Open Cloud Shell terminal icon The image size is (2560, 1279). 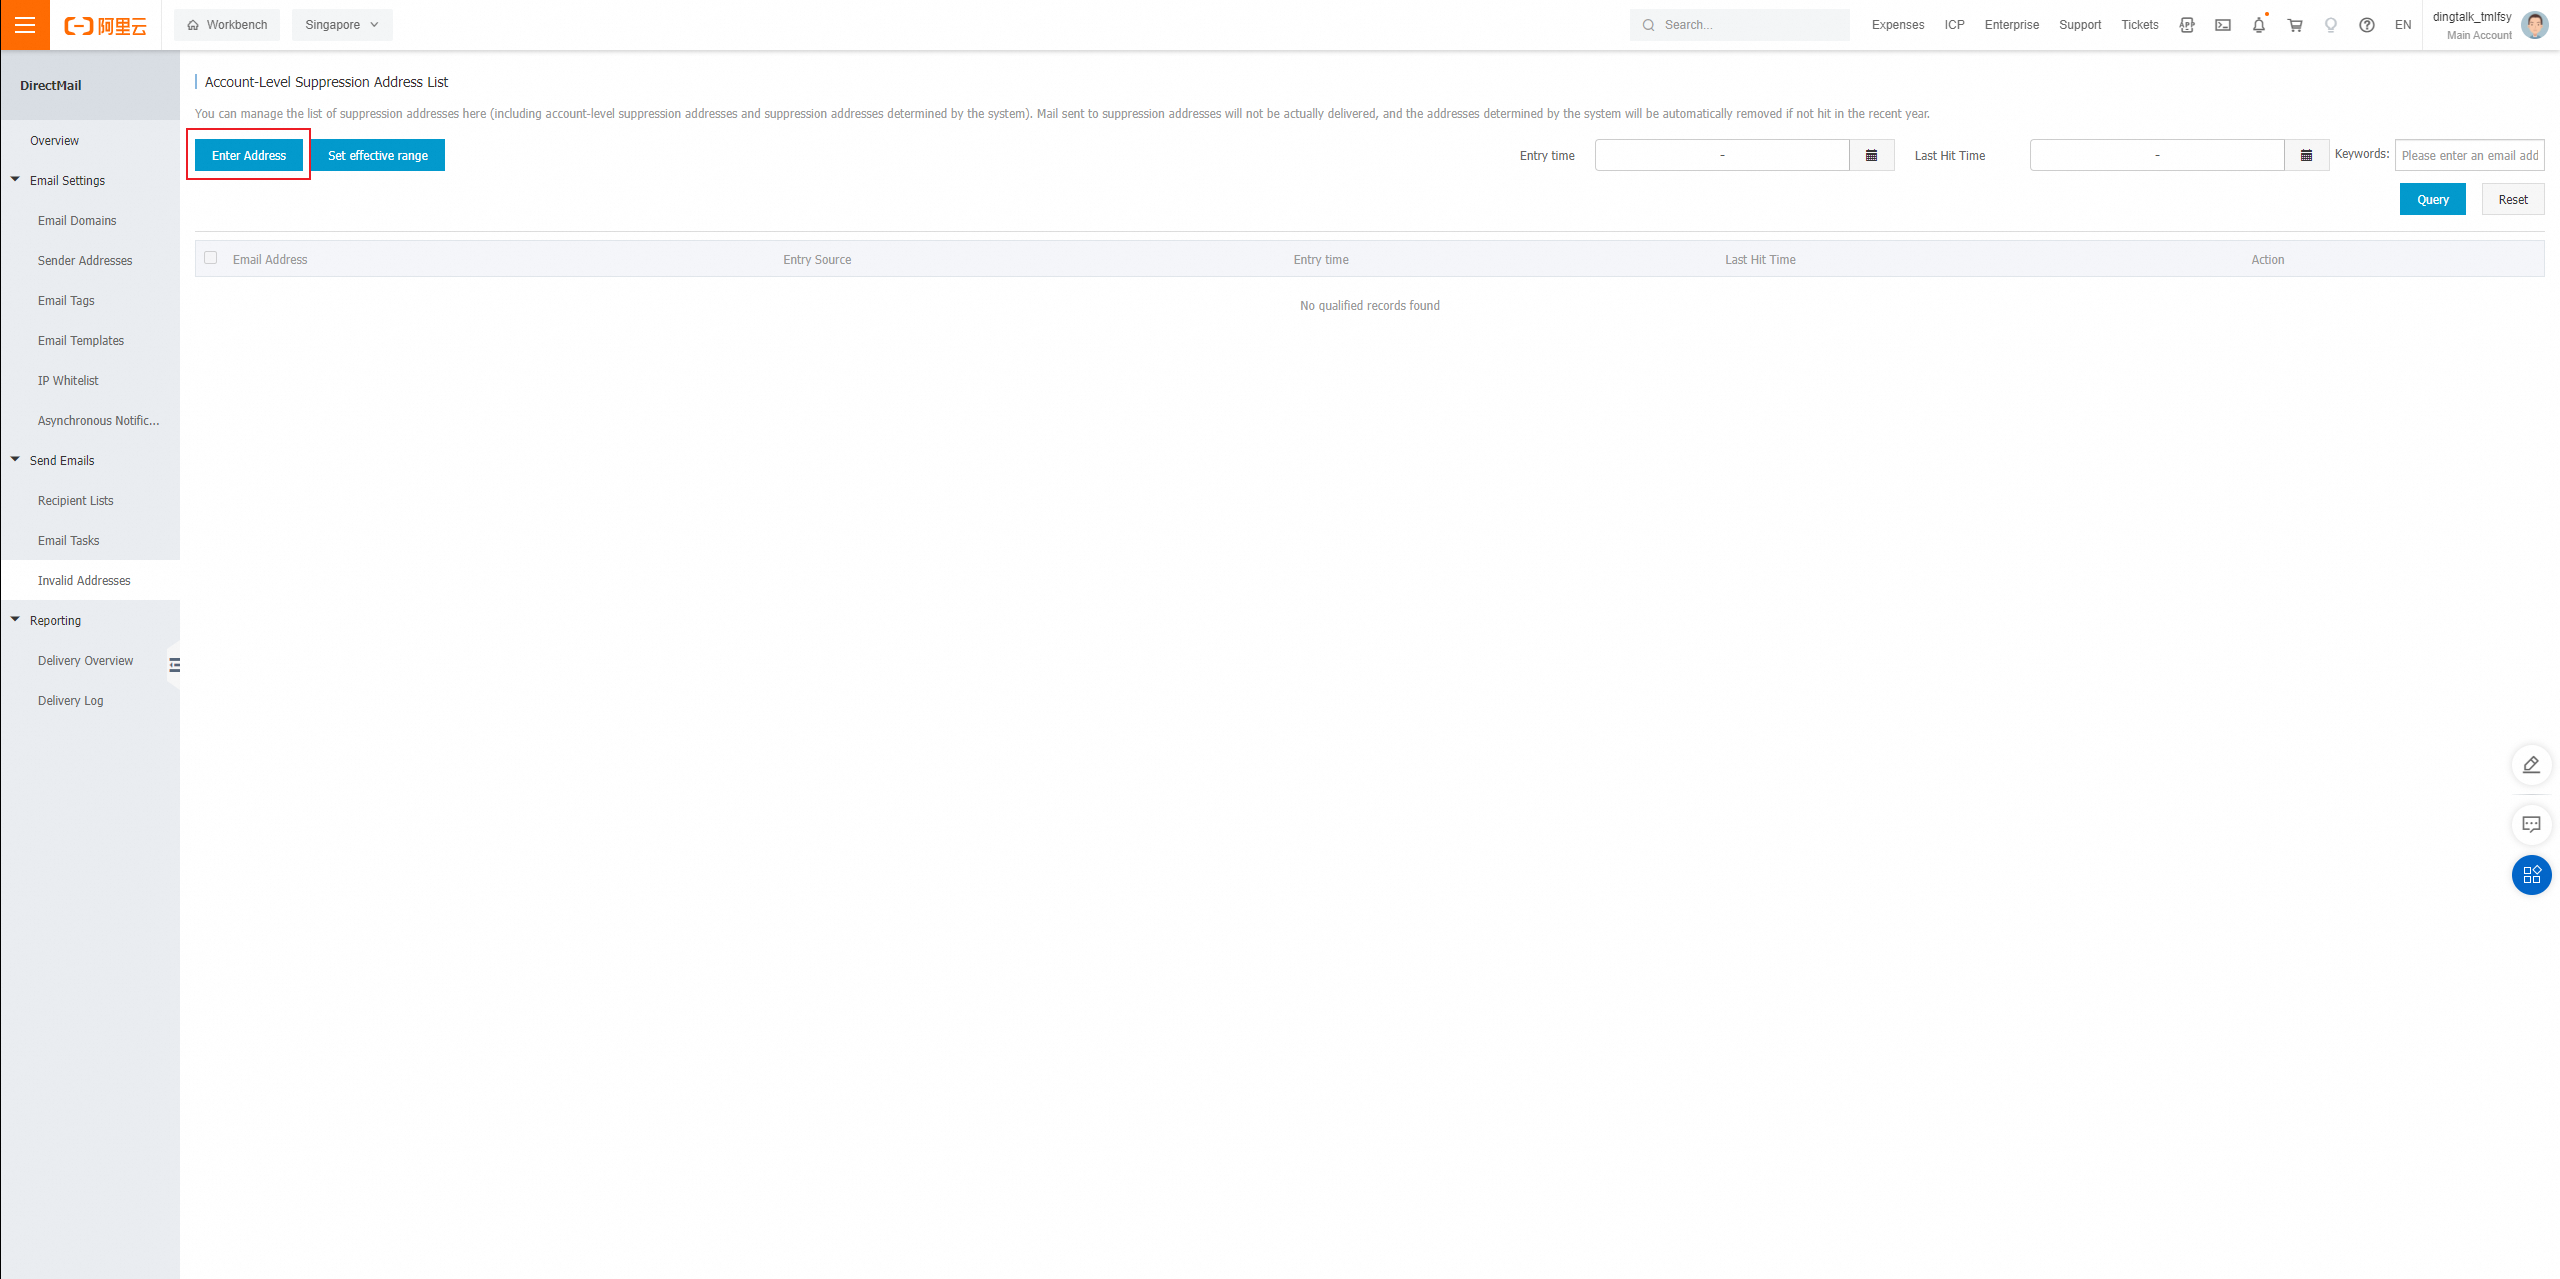(2222, 25)
